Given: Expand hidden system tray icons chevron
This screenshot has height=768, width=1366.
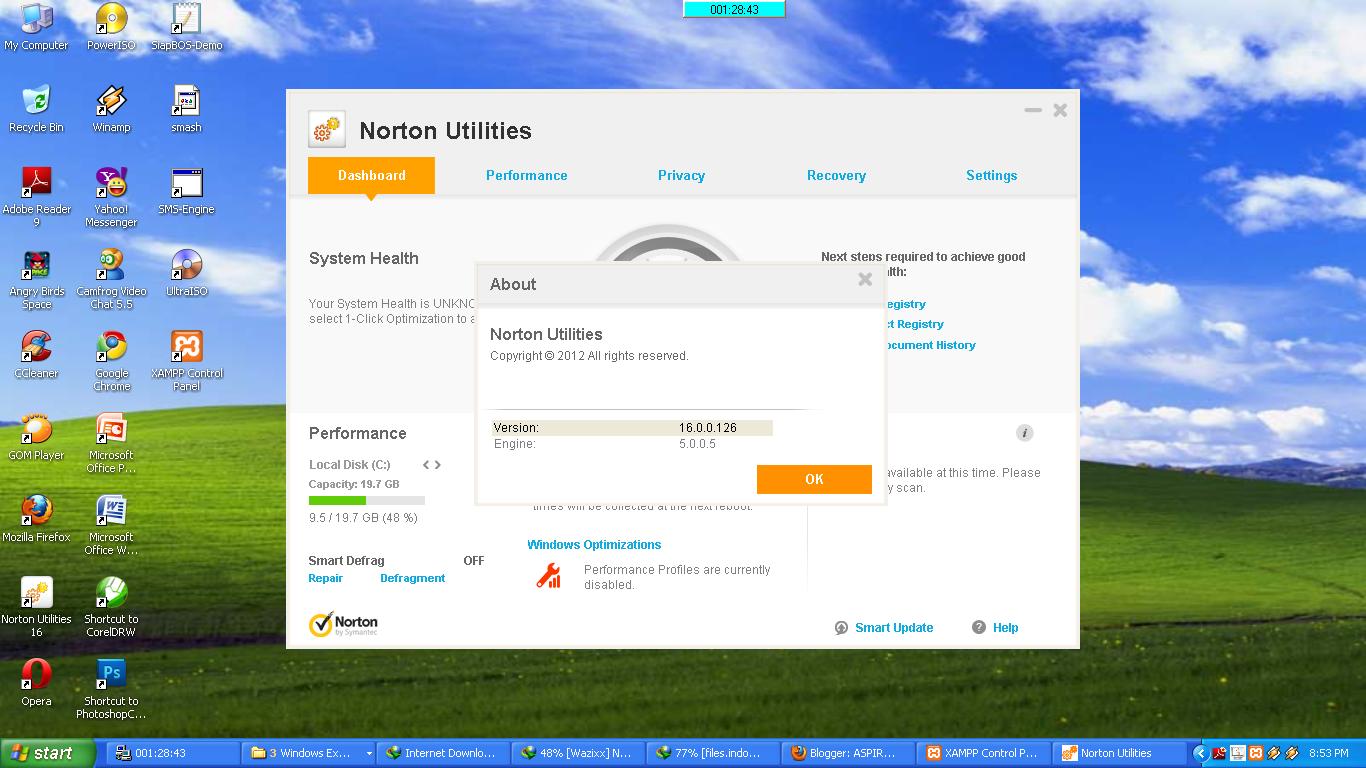Looking at the screenshot, I should [x=1201, y=753].
